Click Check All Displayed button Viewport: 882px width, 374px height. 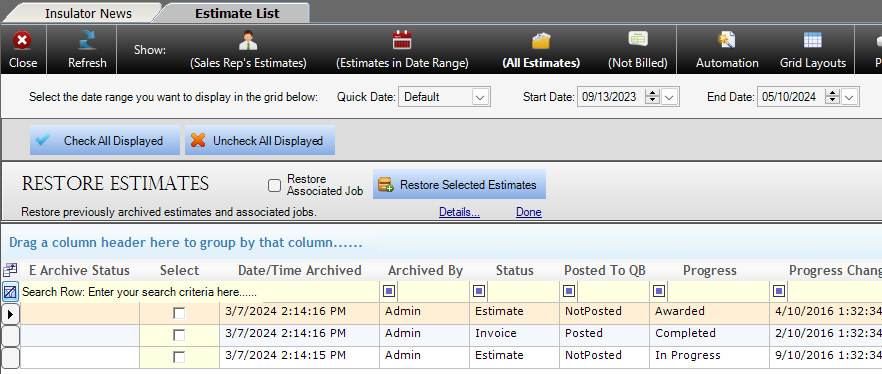tap(105, 141)
